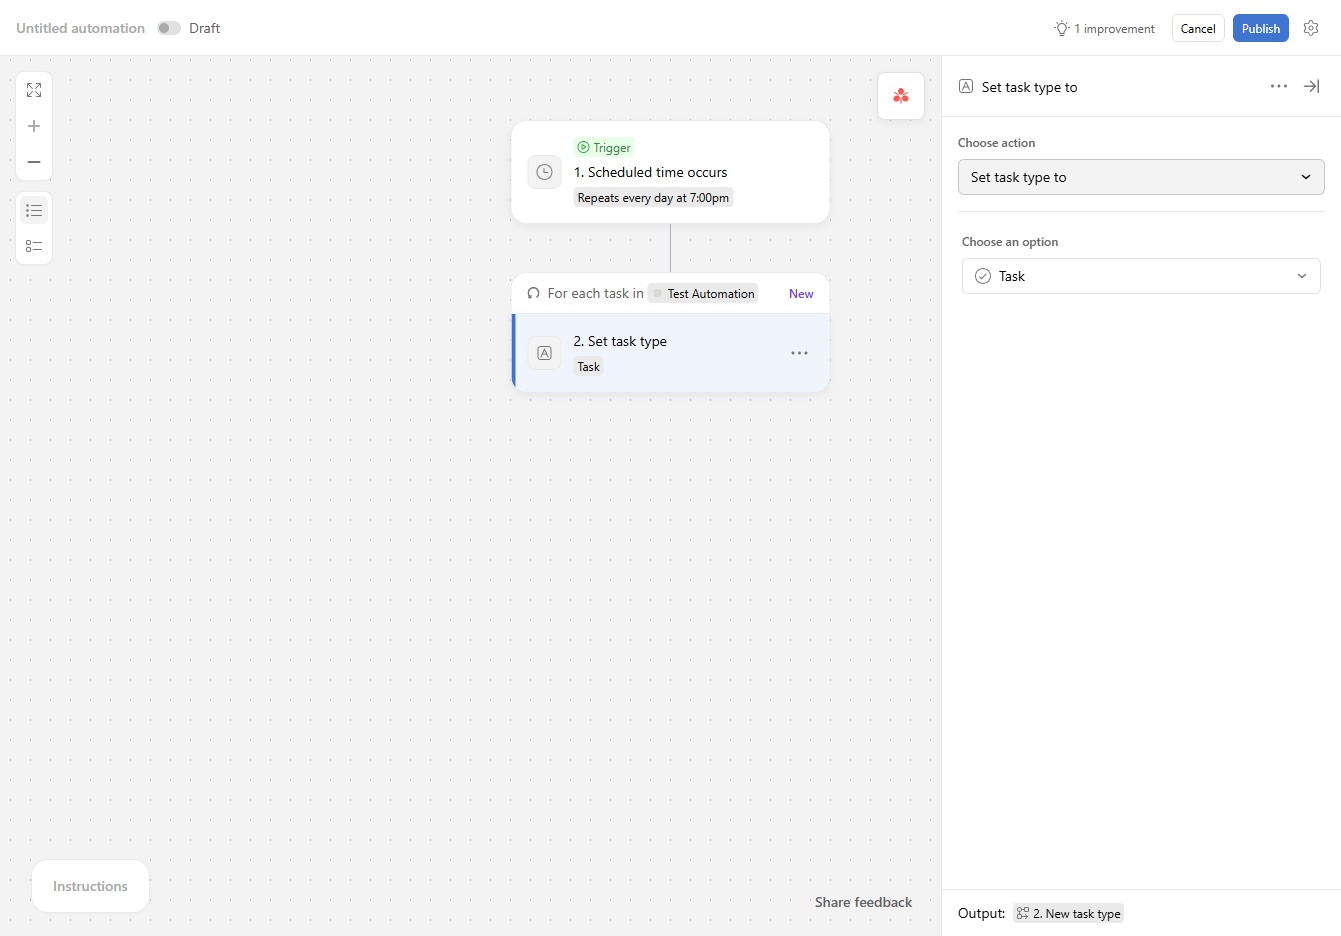This screenshot has width=1341, height=936.
Task: Click the Task tag on step 2 card
Action: pos(589,367)
